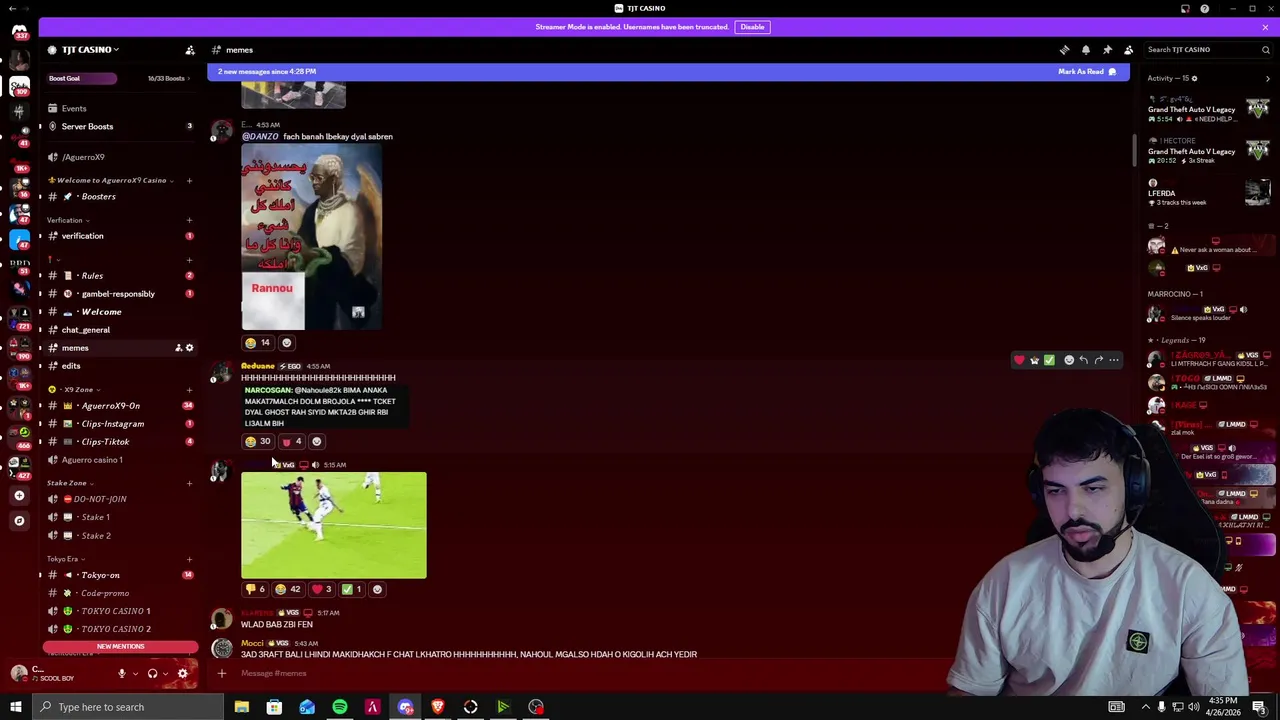
Task: Collapse the Stake Zone category
Action: 70,483
